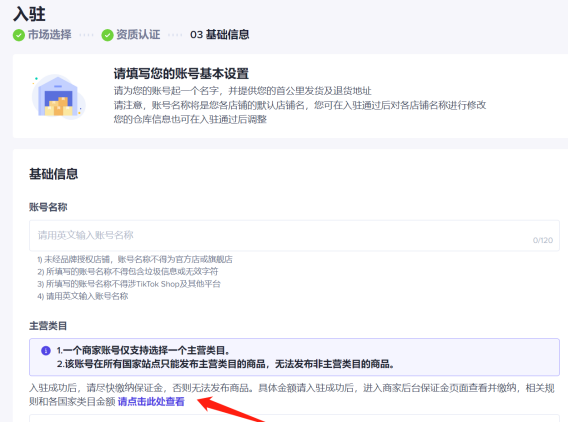This screenshot has width=568, height=422.
Task: Click the warehouse illustration icon
Action: (59, 97)
